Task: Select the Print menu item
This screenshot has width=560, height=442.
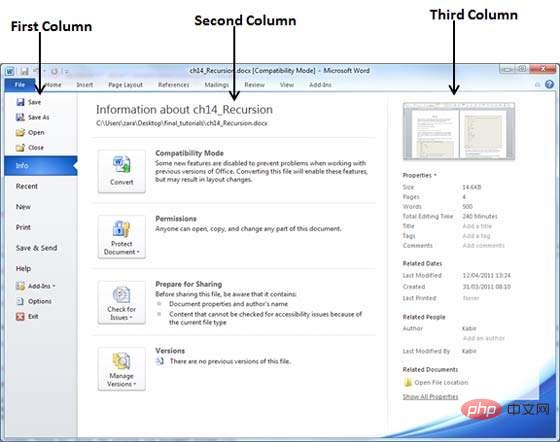Action: click(x=23, y=227)
